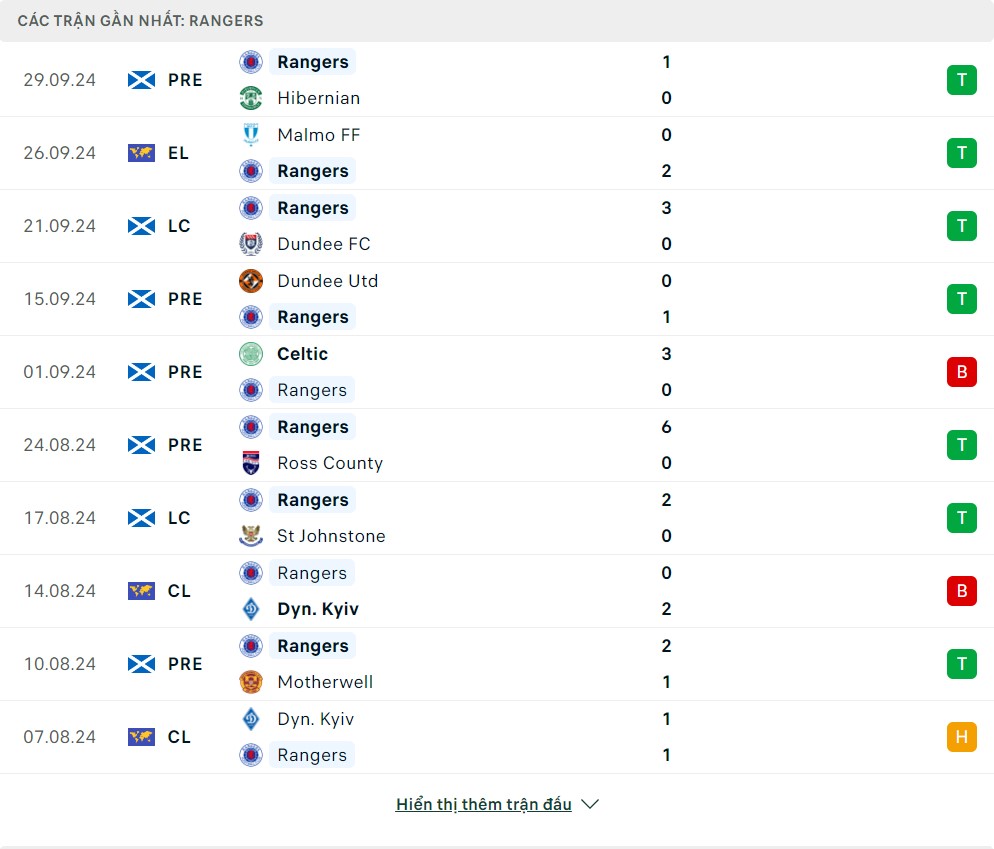This screenshot has width=994, height=849.
Task: Click the Celtic club crest icon
Action: click(x=251, y=354)
